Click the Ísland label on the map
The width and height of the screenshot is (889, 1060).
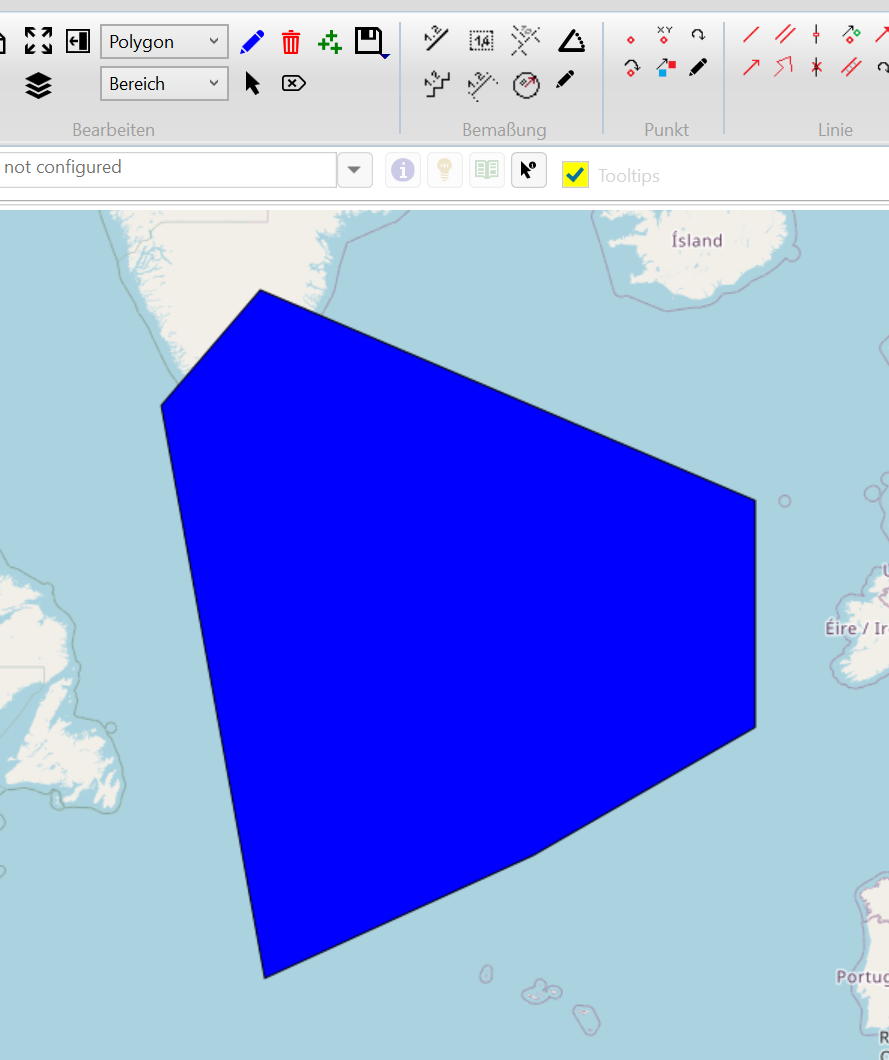click(697, 240)
